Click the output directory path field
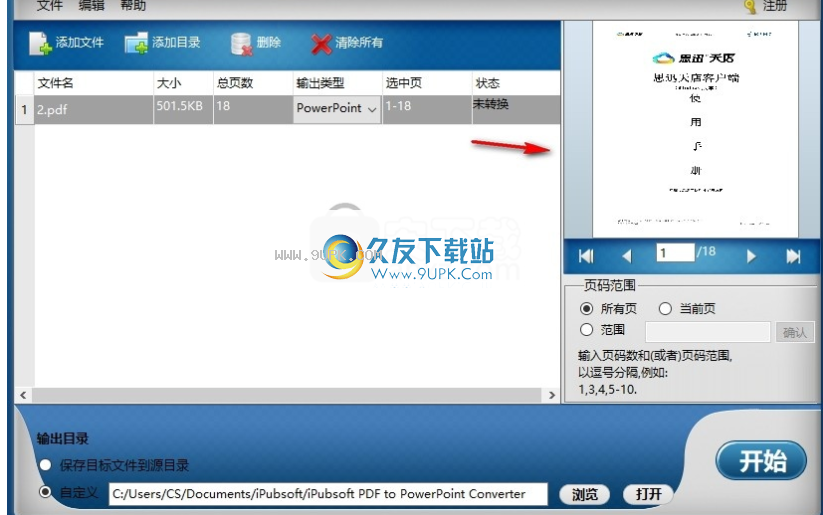 point(328,494)
